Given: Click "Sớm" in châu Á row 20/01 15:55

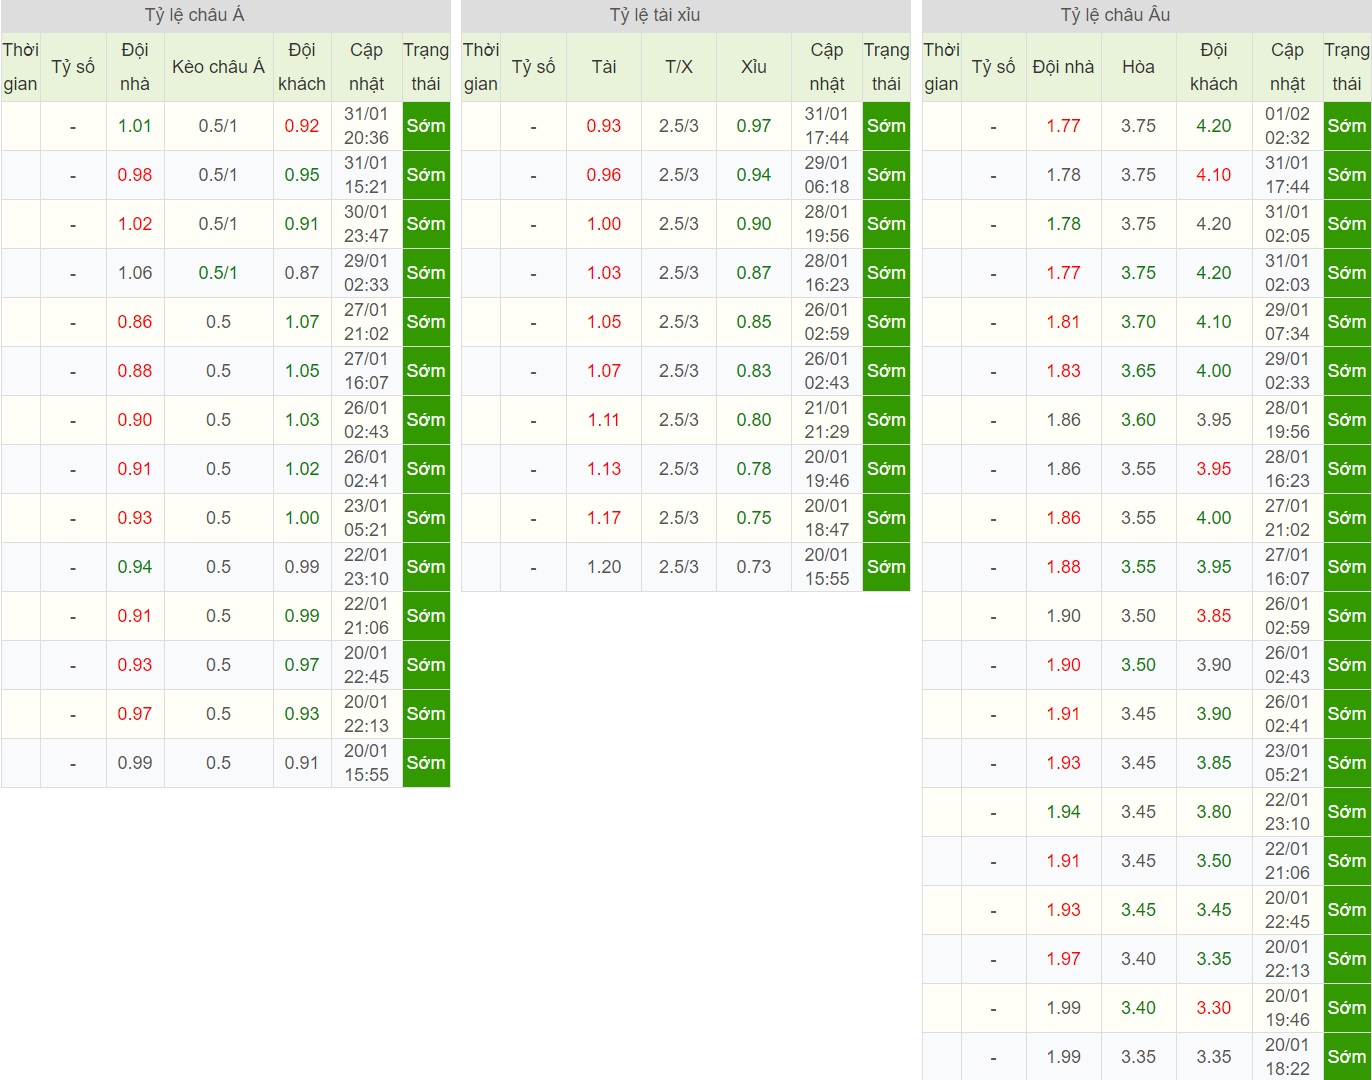Looking at the screenshot, I should (426, 763).
